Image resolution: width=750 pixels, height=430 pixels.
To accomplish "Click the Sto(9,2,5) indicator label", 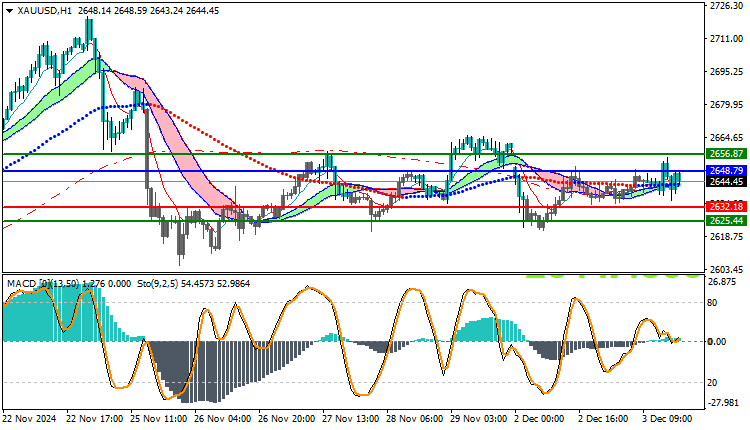I will [194, 284].
